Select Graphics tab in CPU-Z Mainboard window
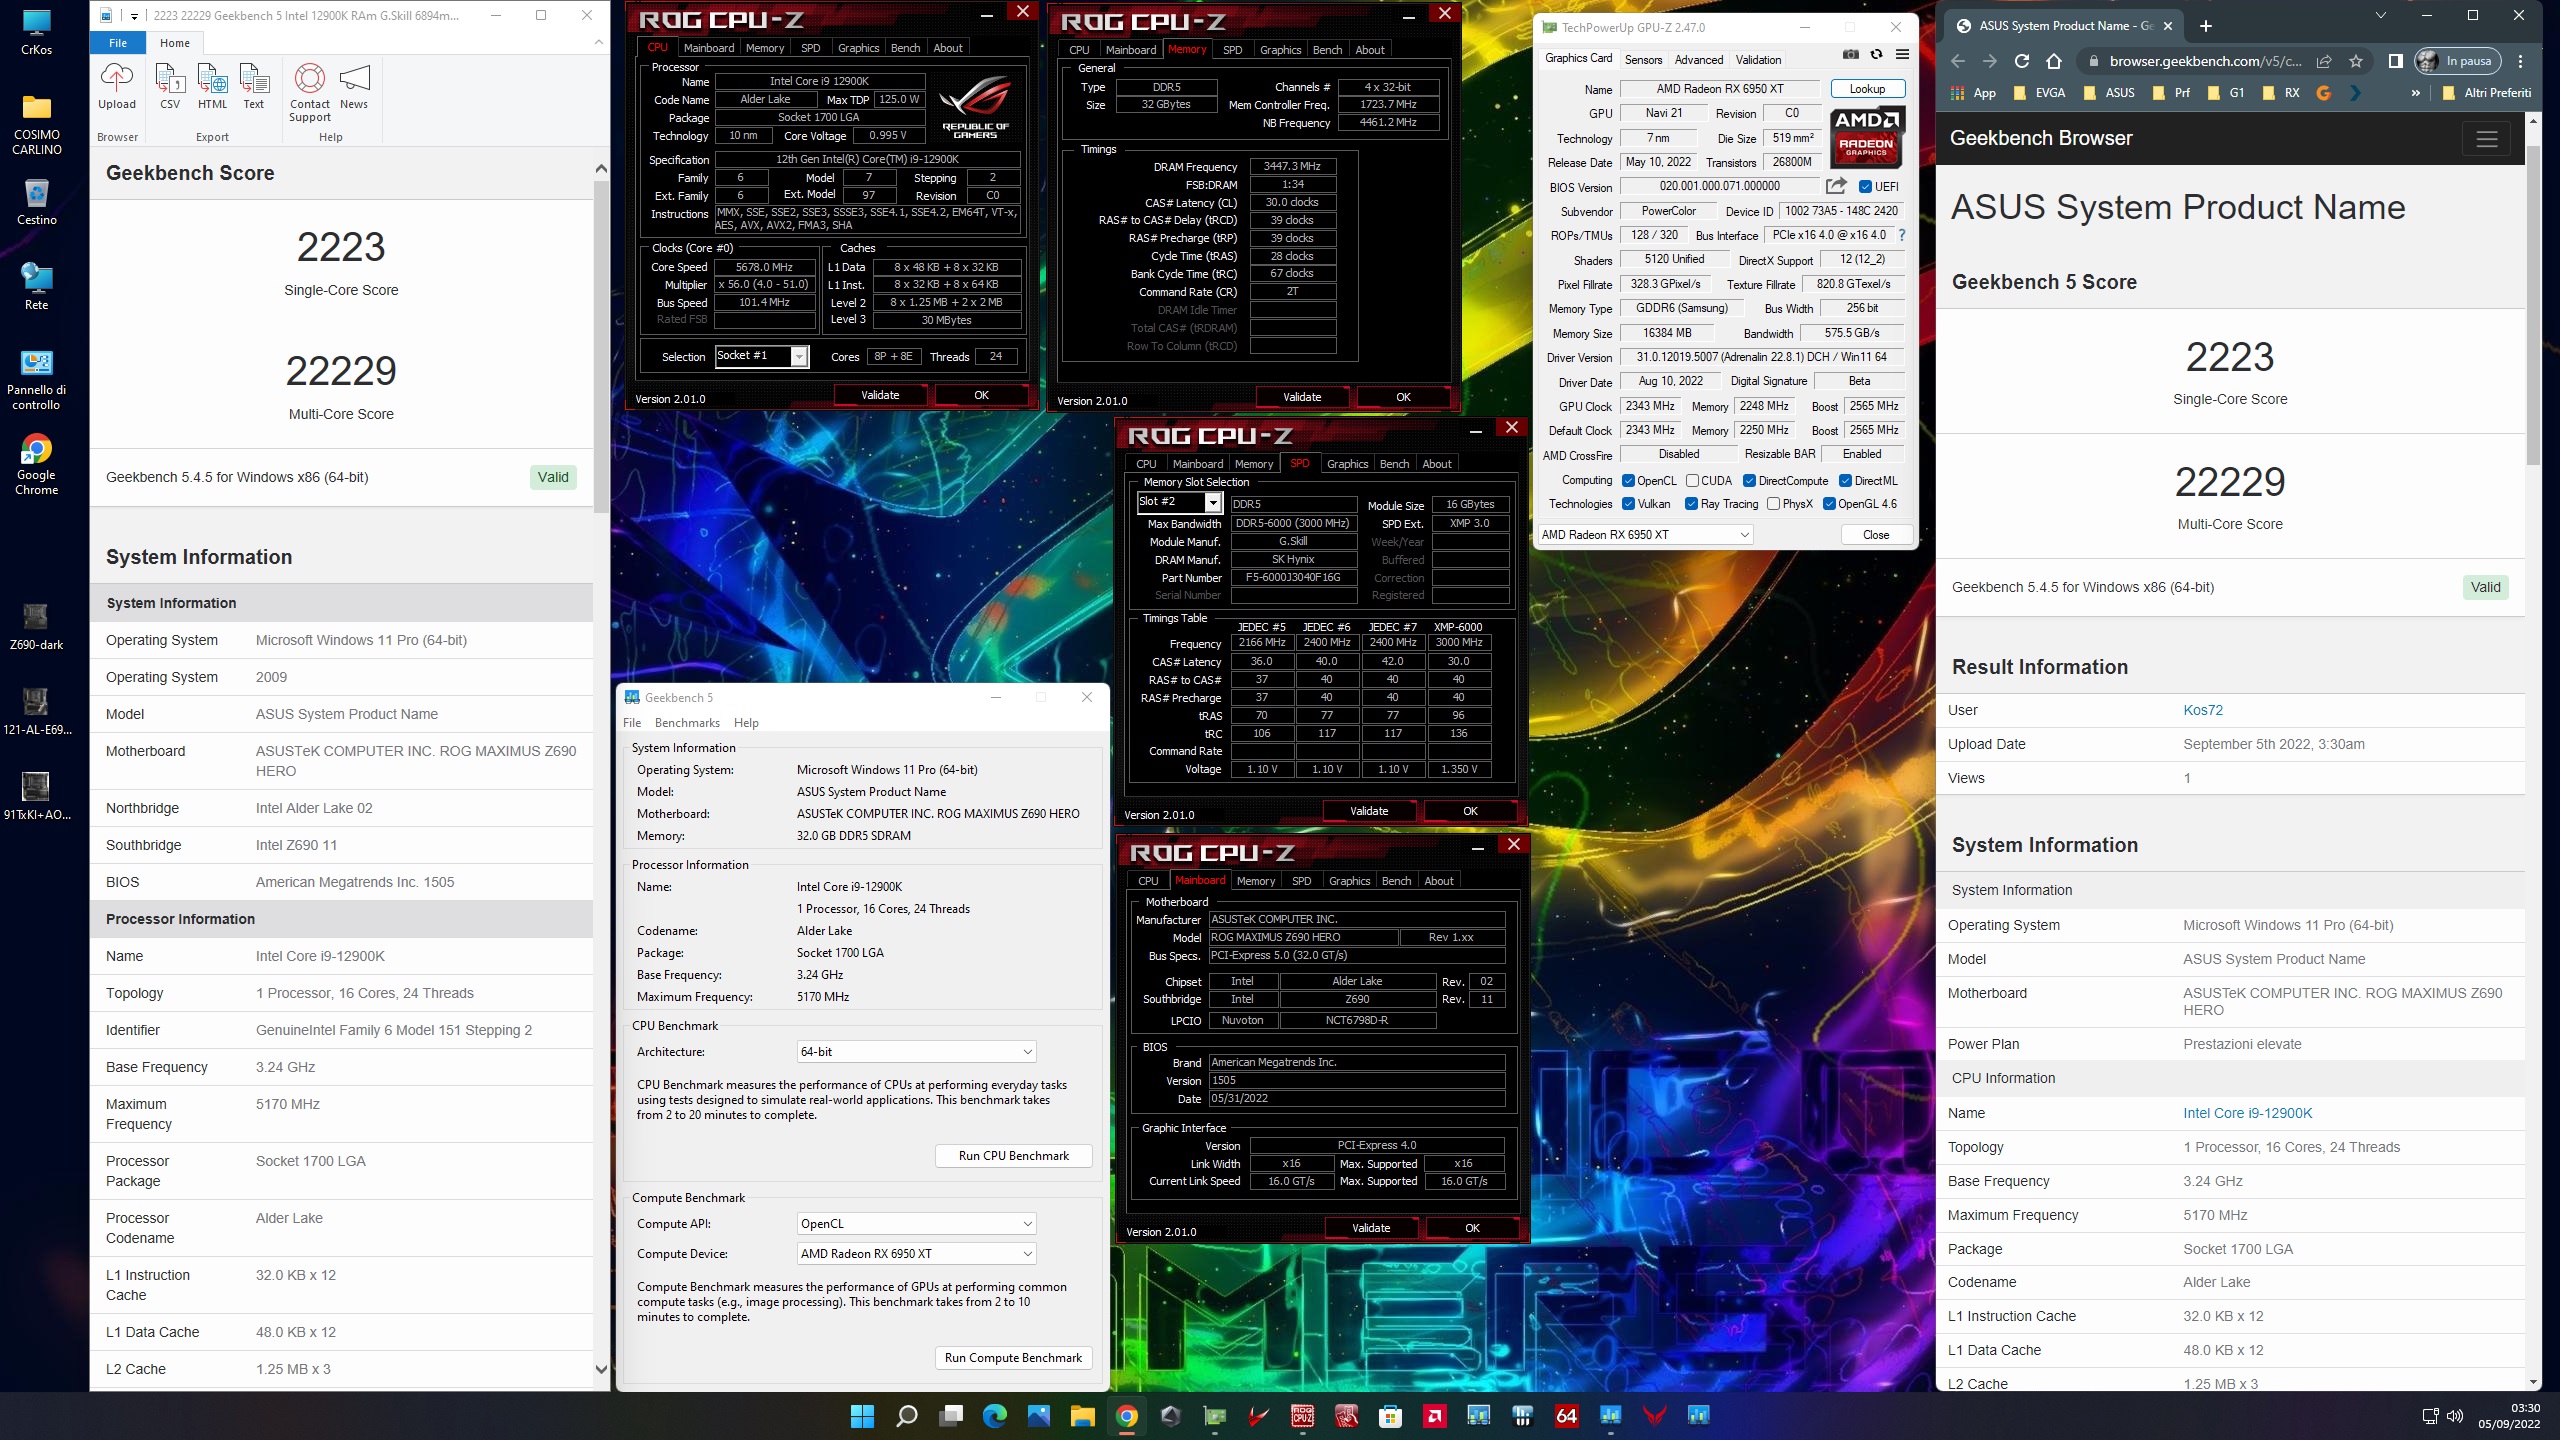 [1349, 881]
